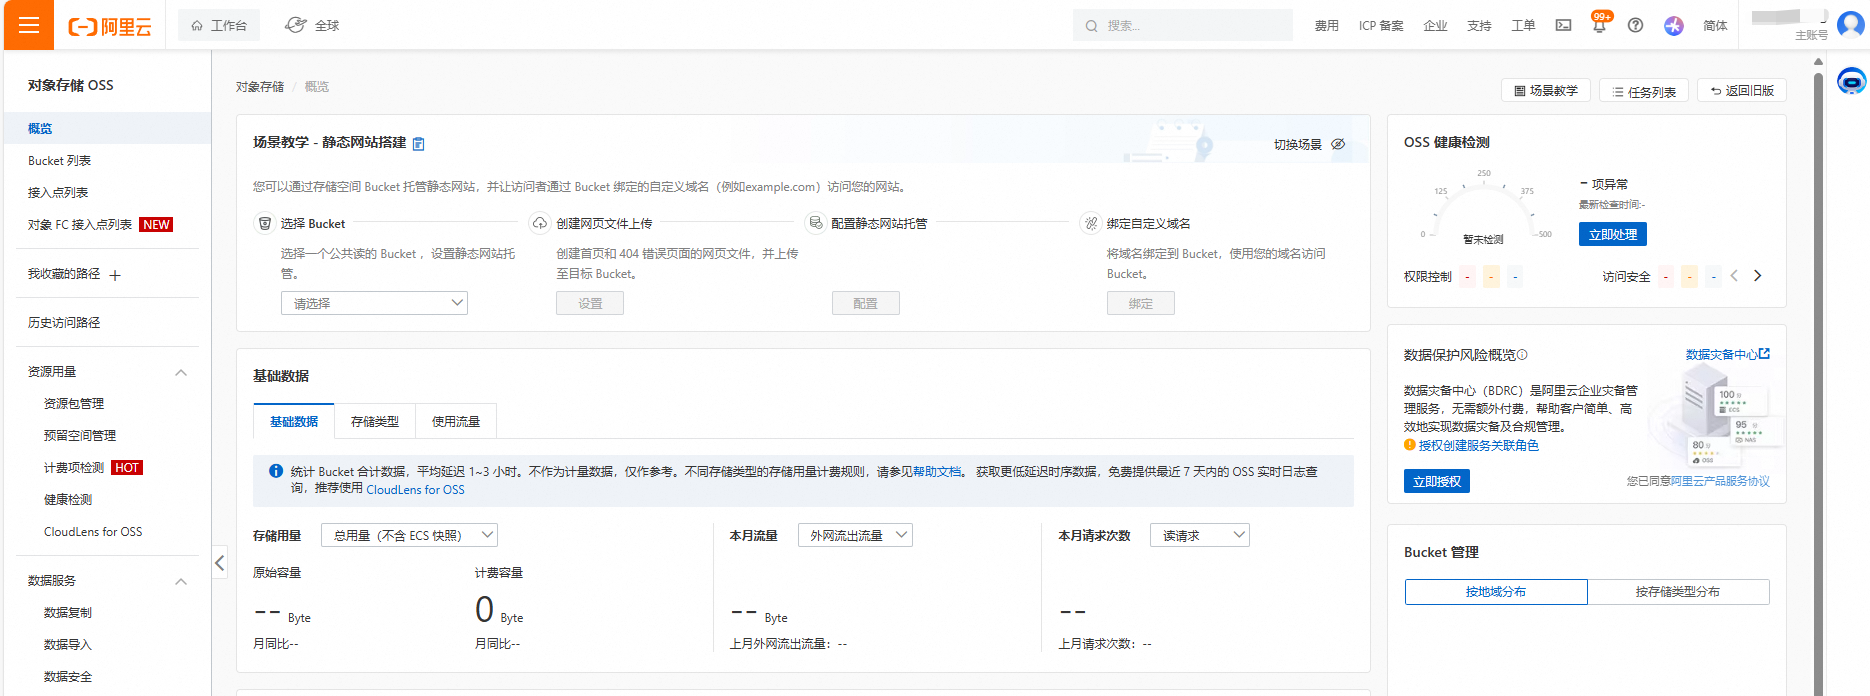Click the info icon beside 数据保护风险概览

click(x=1522, y=355)
